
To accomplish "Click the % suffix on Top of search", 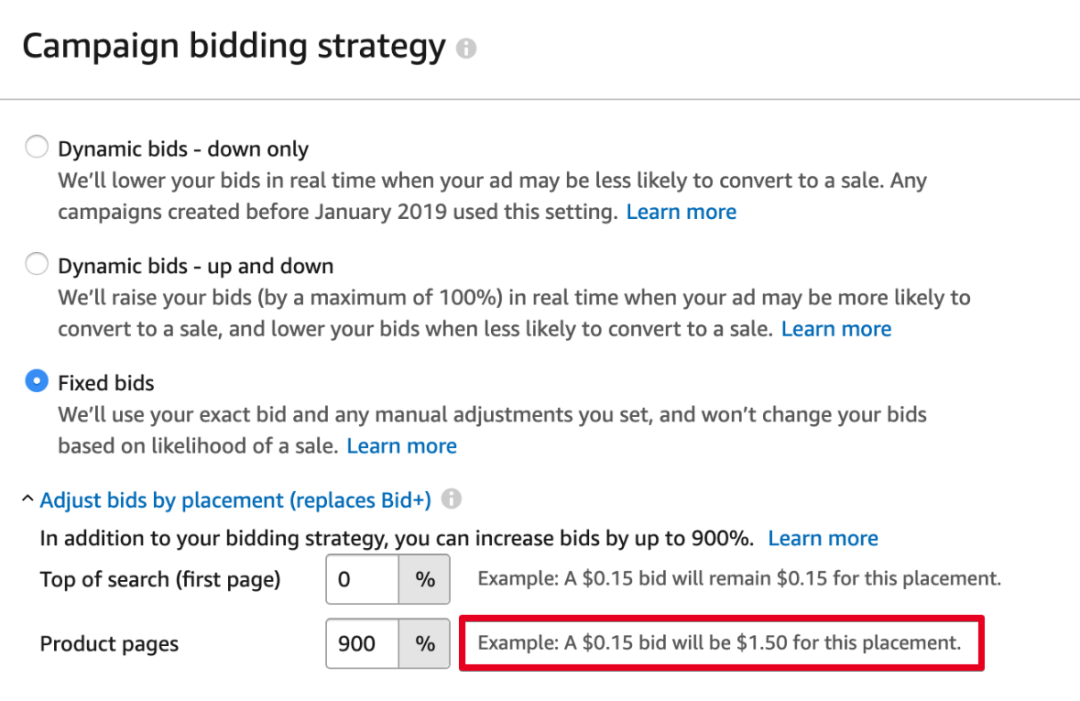I will (424, 579).
